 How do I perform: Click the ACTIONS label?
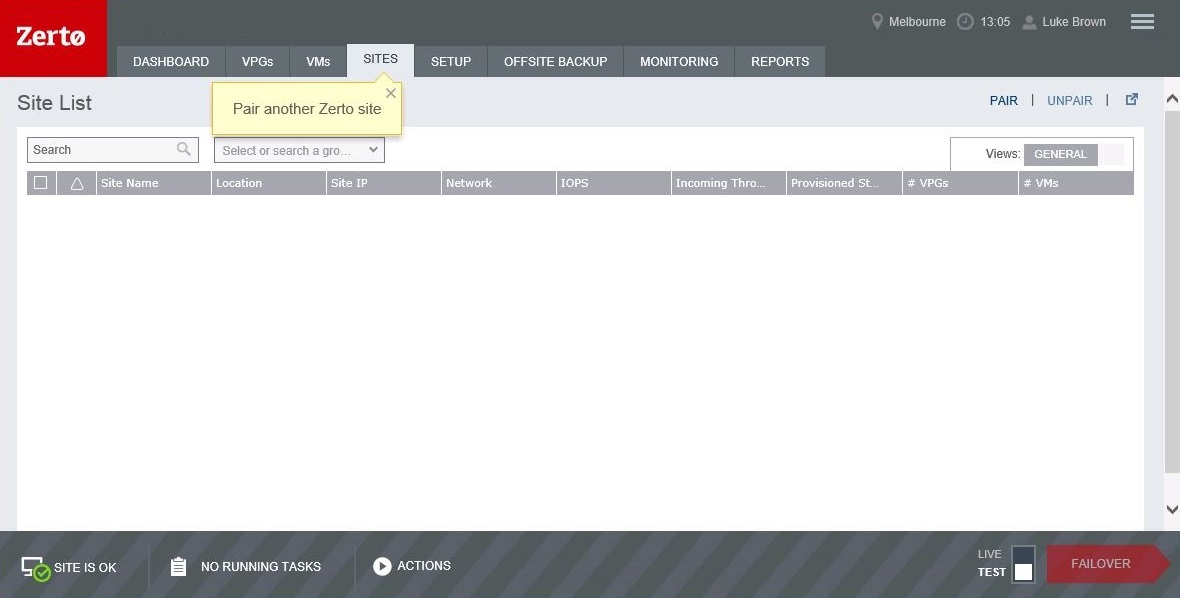[x=424, y=566]
